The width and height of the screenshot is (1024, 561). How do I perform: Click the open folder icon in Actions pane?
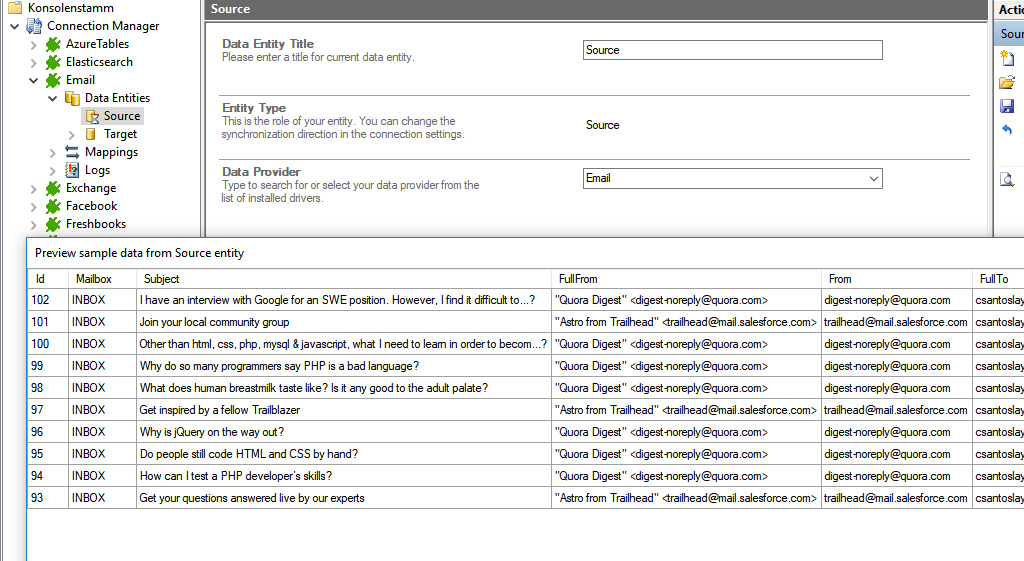coord(1007,83)
